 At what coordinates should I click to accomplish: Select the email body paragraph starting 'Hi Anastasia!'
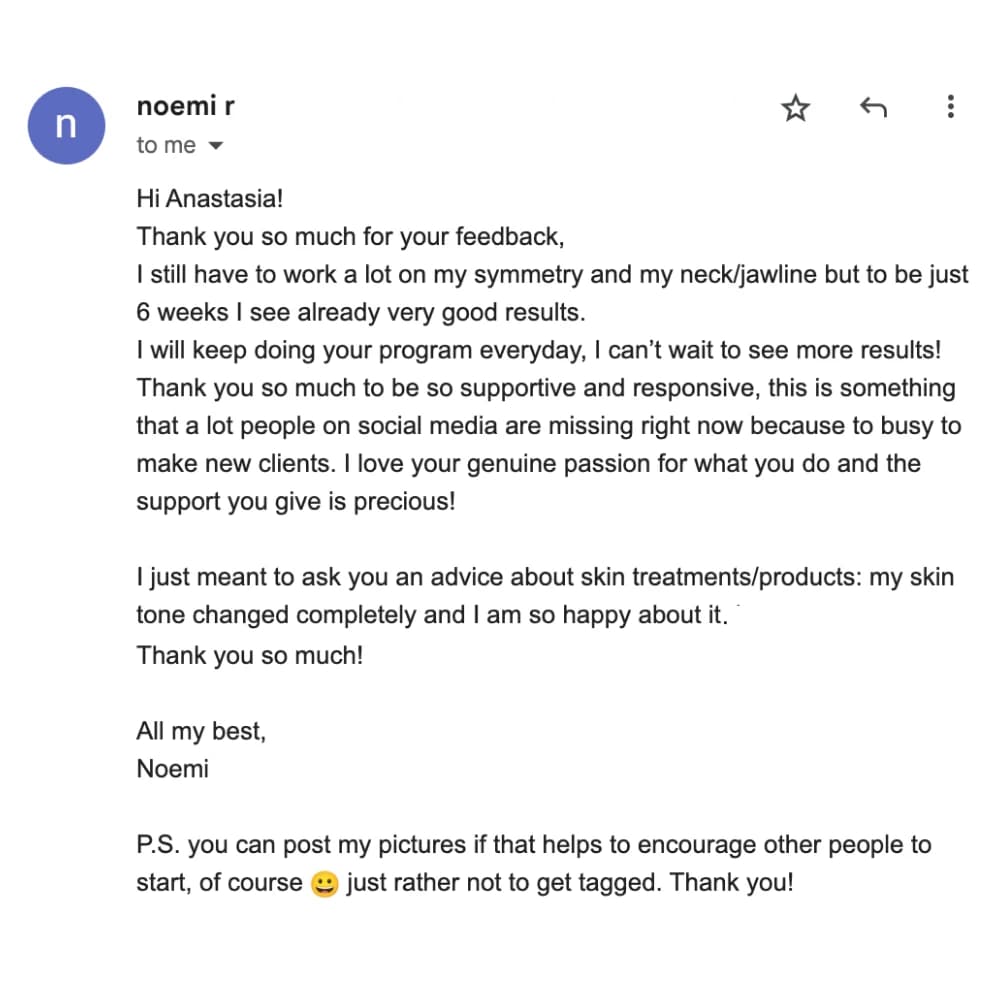click(210, 199)
